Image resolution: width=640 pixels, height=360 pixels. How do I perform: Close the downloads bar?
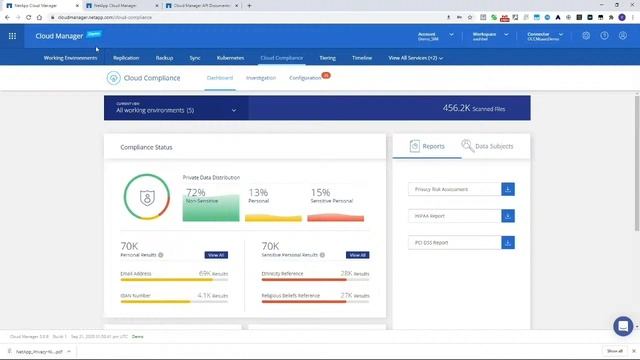pos(633,351)
